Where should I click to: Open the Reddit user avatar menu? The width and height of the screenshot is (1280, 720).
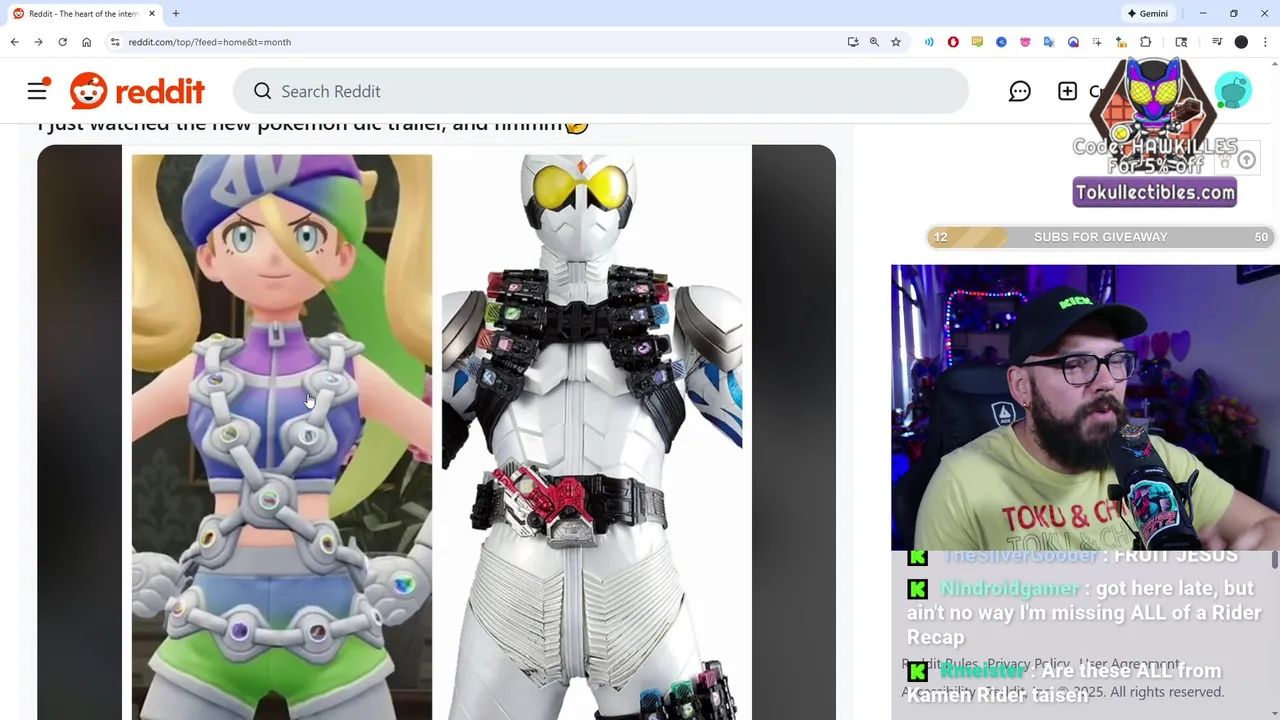[x=1233, y=91]
